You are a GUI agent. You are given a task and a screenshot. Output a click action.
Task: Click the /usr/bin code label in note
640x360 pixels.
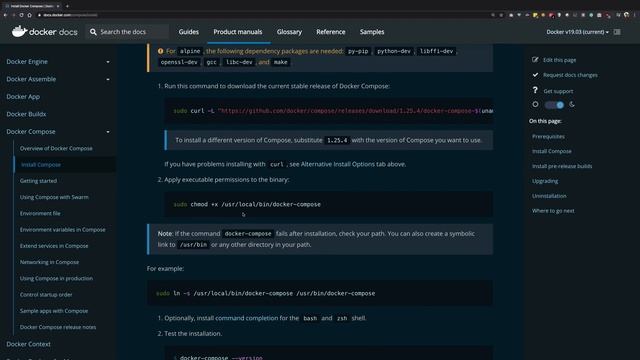[193, 245]
